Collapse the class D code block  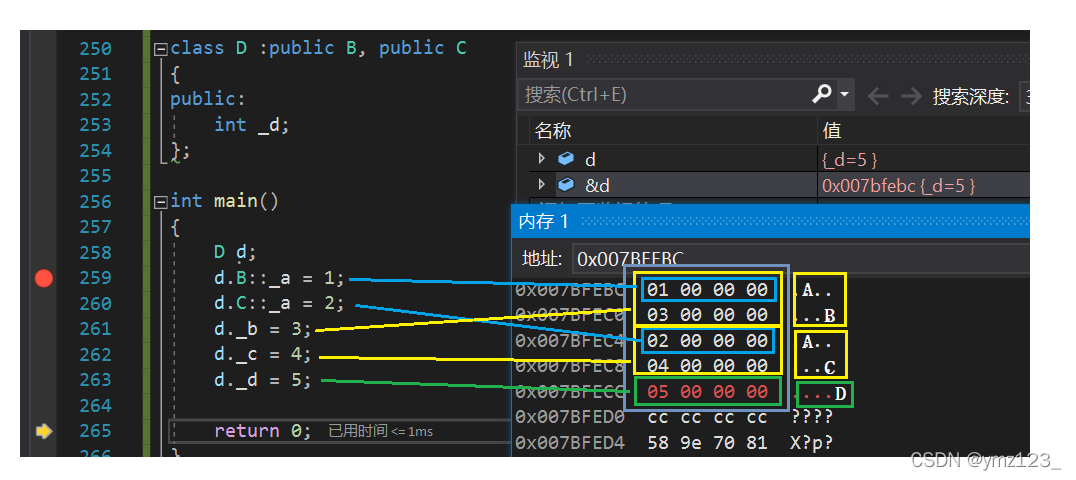(x=160, y=48)
